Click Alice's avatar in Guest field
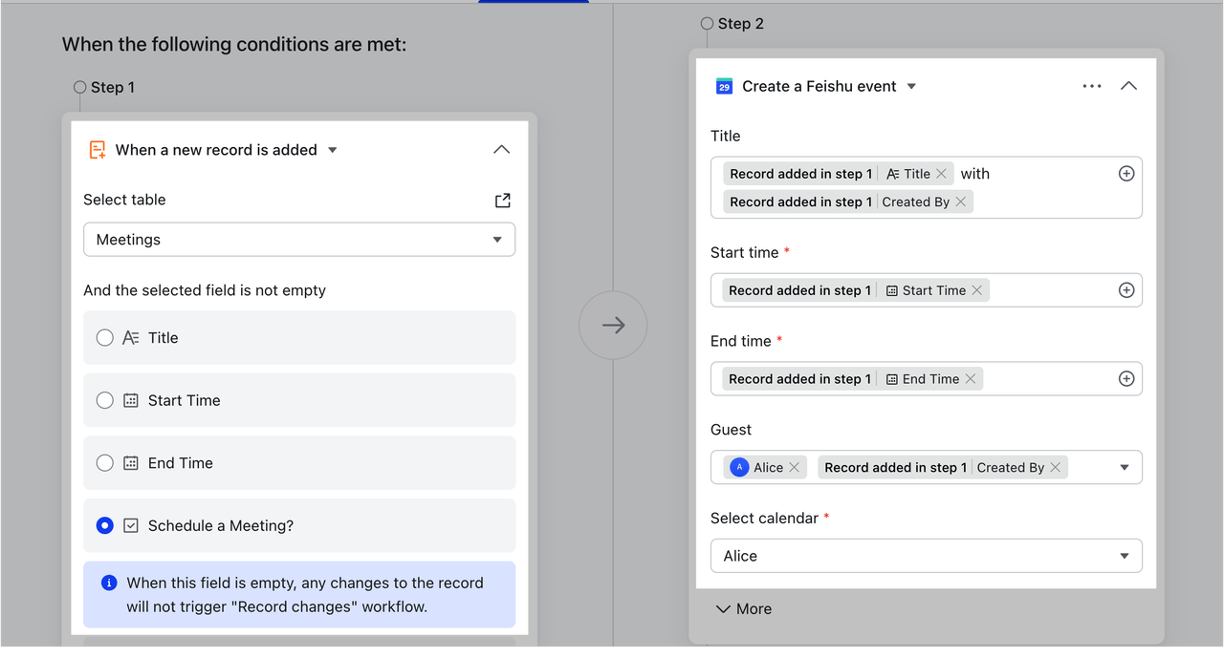The height and width of the screenshot is (648, 1224). click(739, 468)
